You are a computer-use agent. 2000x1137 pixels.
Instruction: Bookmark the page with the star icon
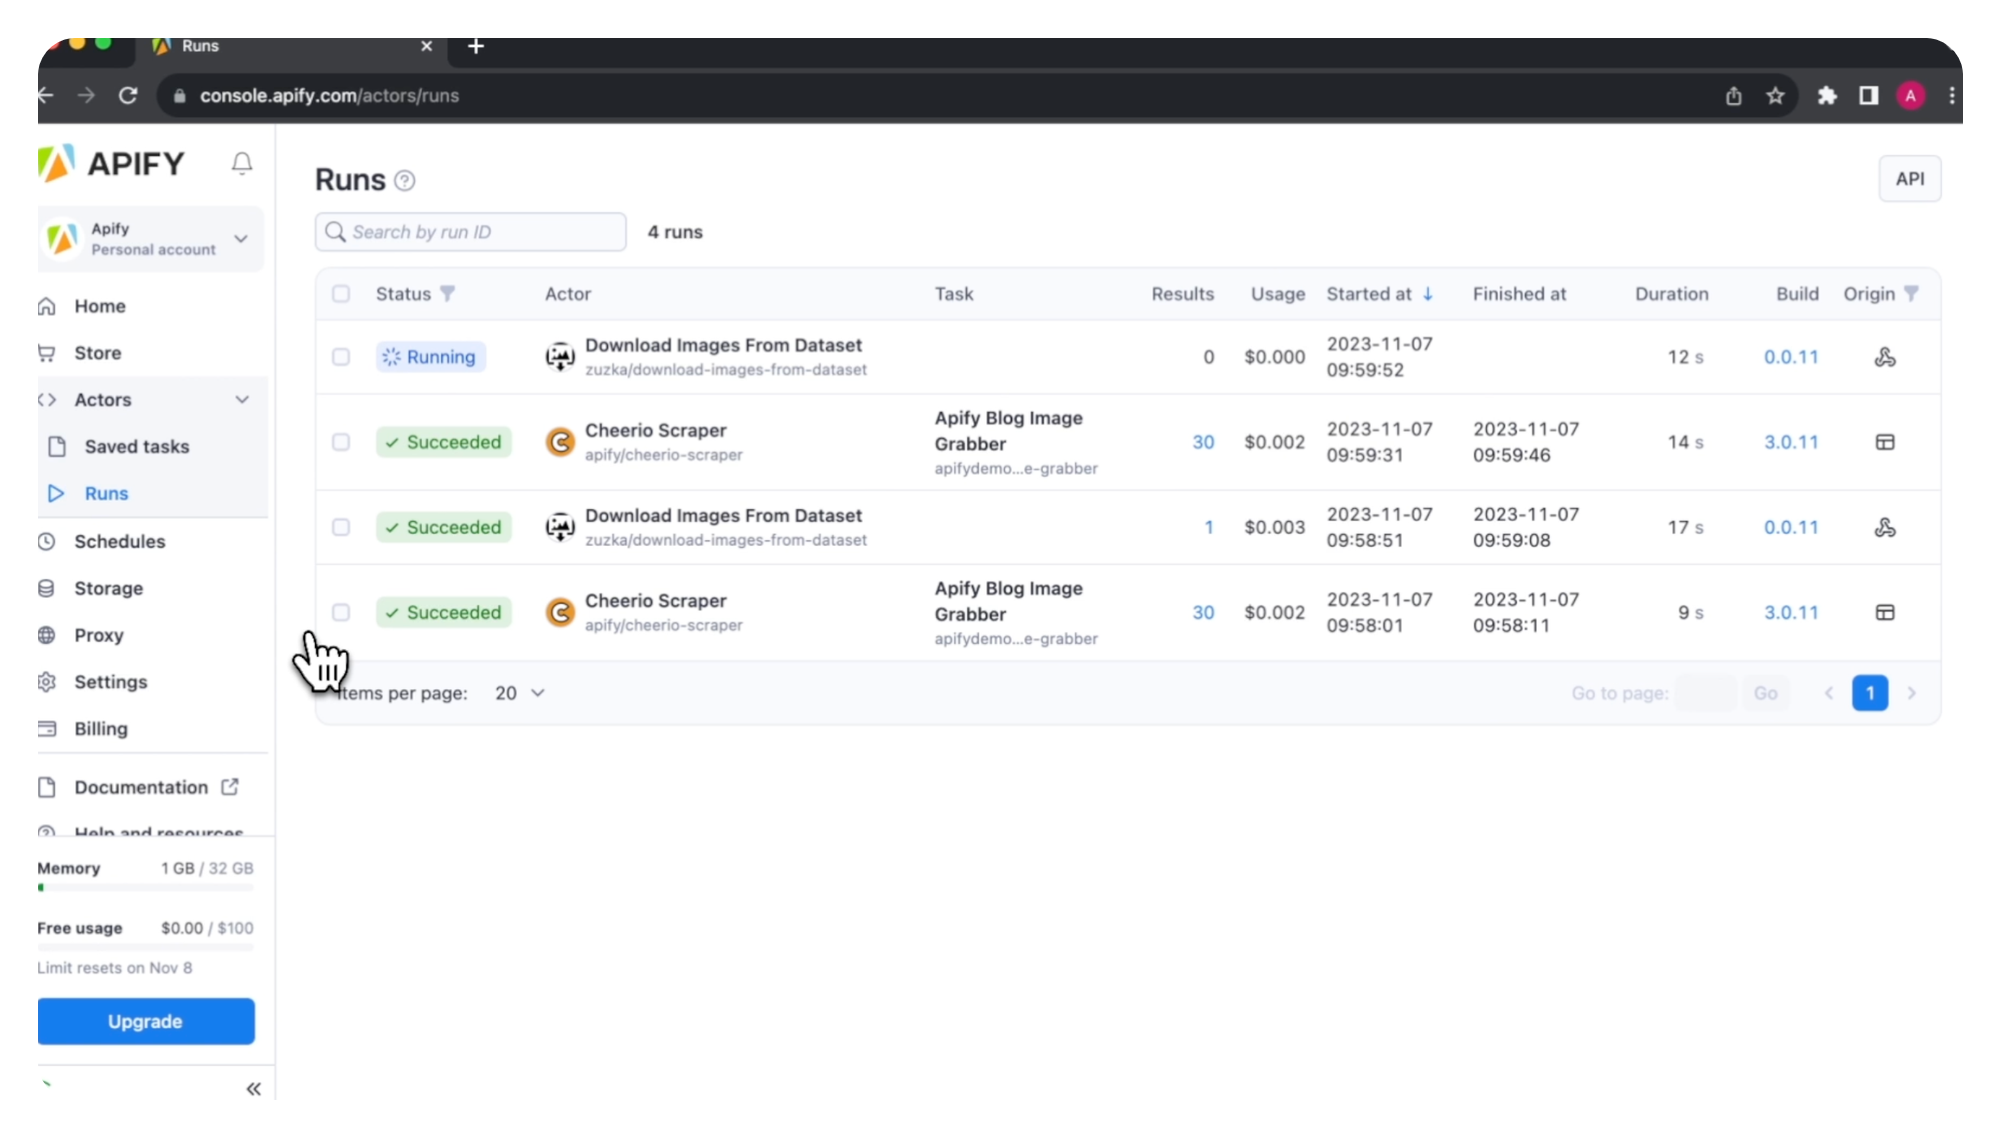[x=1775, y=96]
